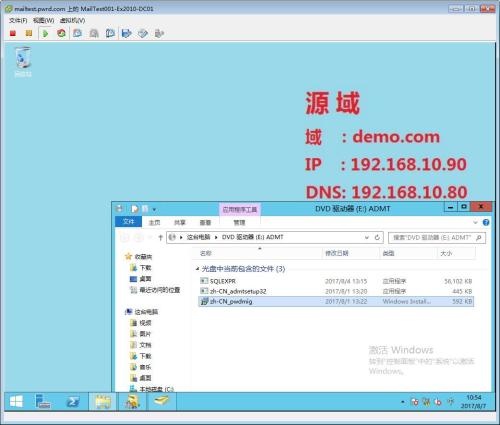The width and height of the screenshot is (500, 425).
Task: Open the 文件(F) menu of the console window
Action: tap(18, 20)
